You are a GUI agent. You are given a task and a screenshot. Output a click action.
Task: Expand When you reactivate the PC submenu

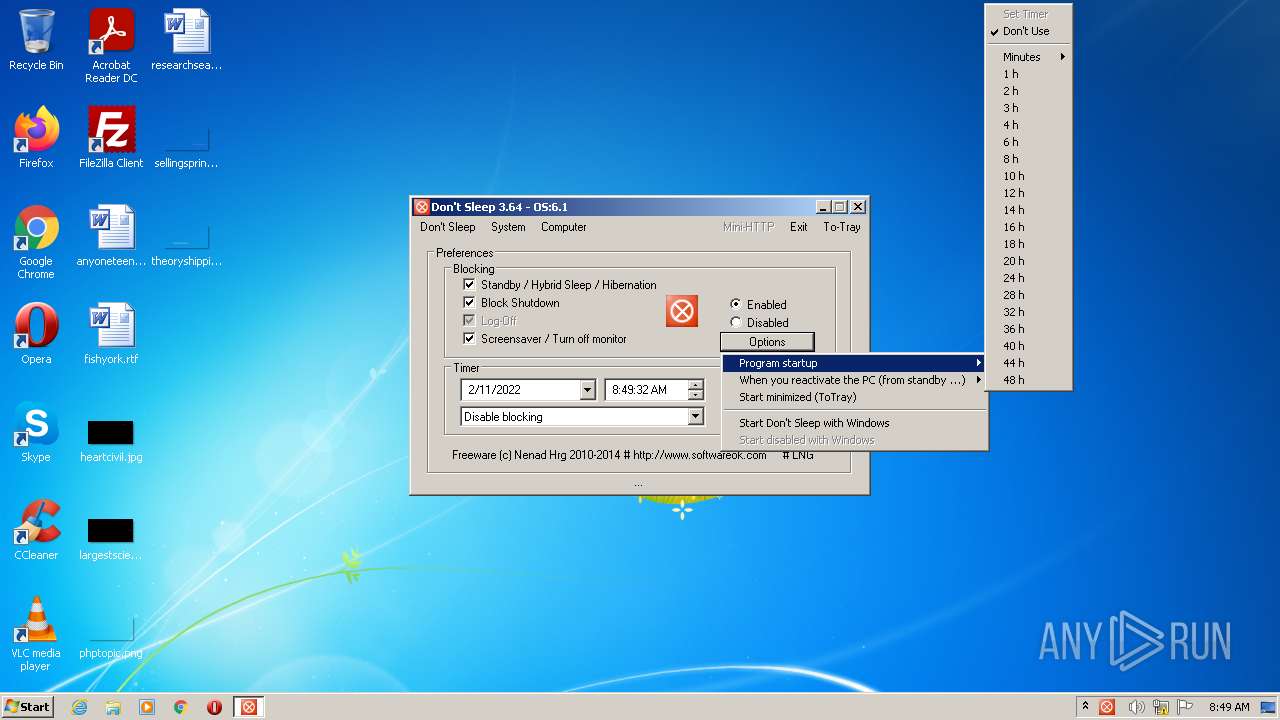tap(855, 380)
